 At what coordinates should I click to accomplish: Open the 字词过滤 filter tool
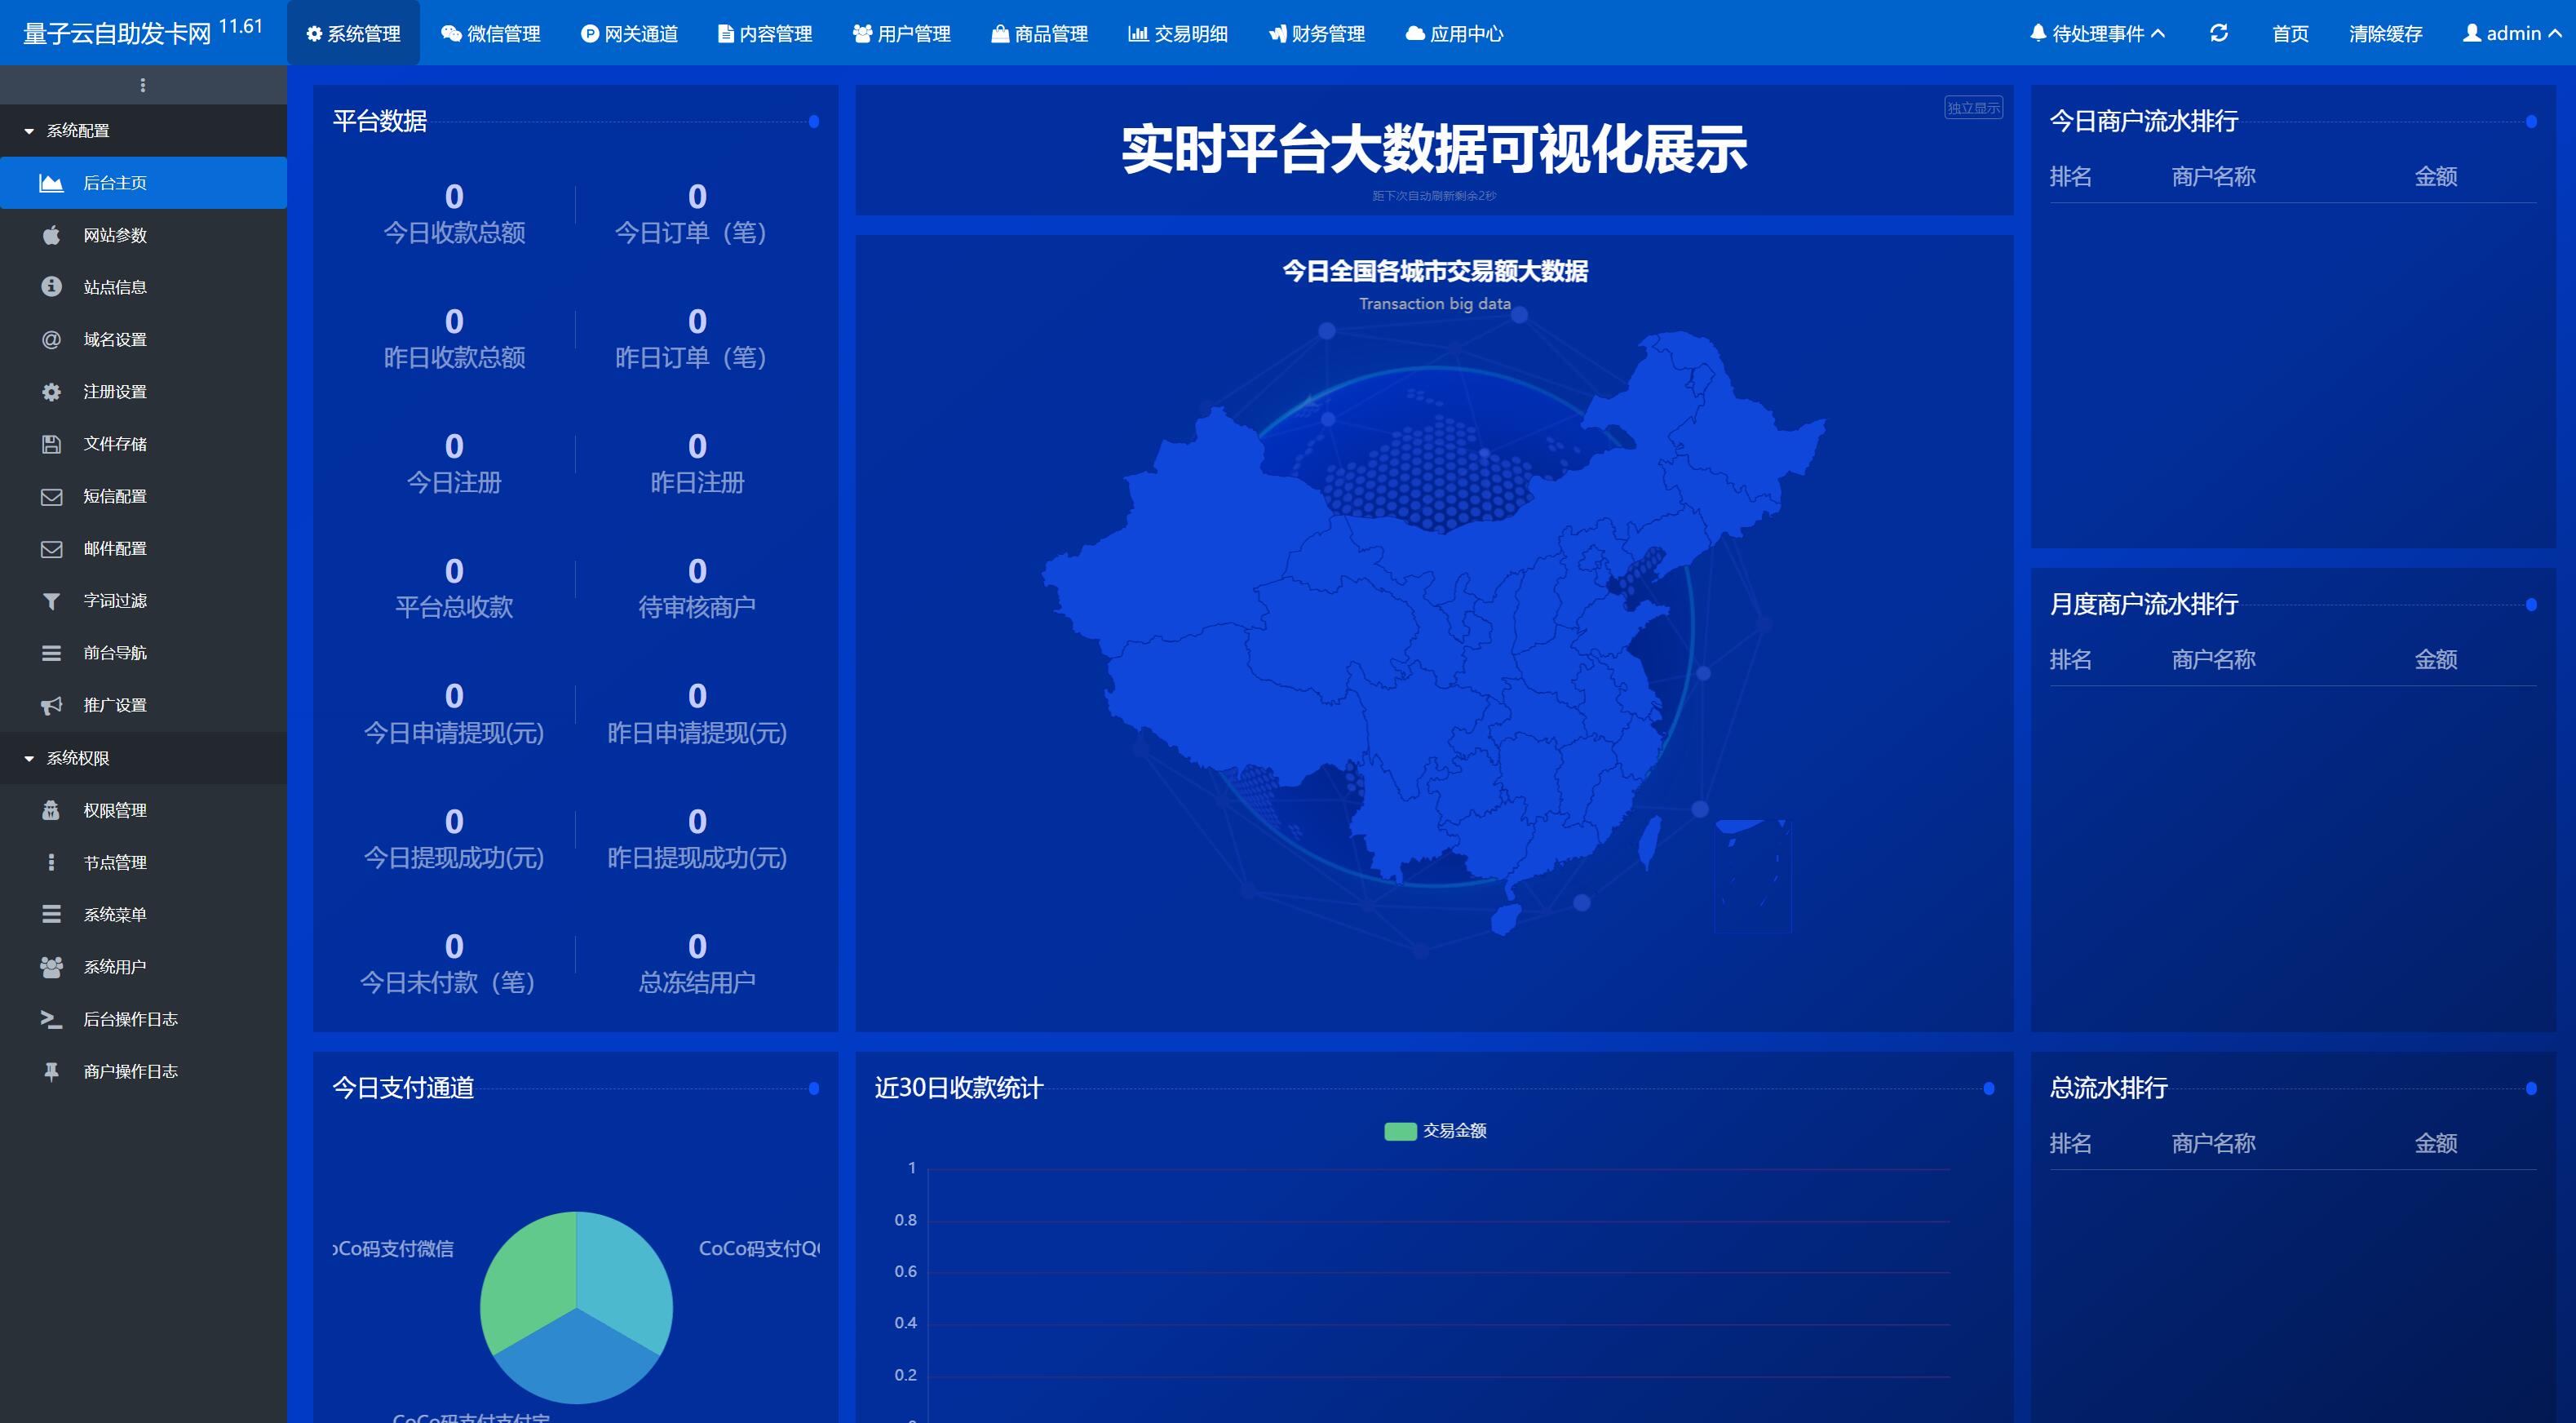coord(113,600)
